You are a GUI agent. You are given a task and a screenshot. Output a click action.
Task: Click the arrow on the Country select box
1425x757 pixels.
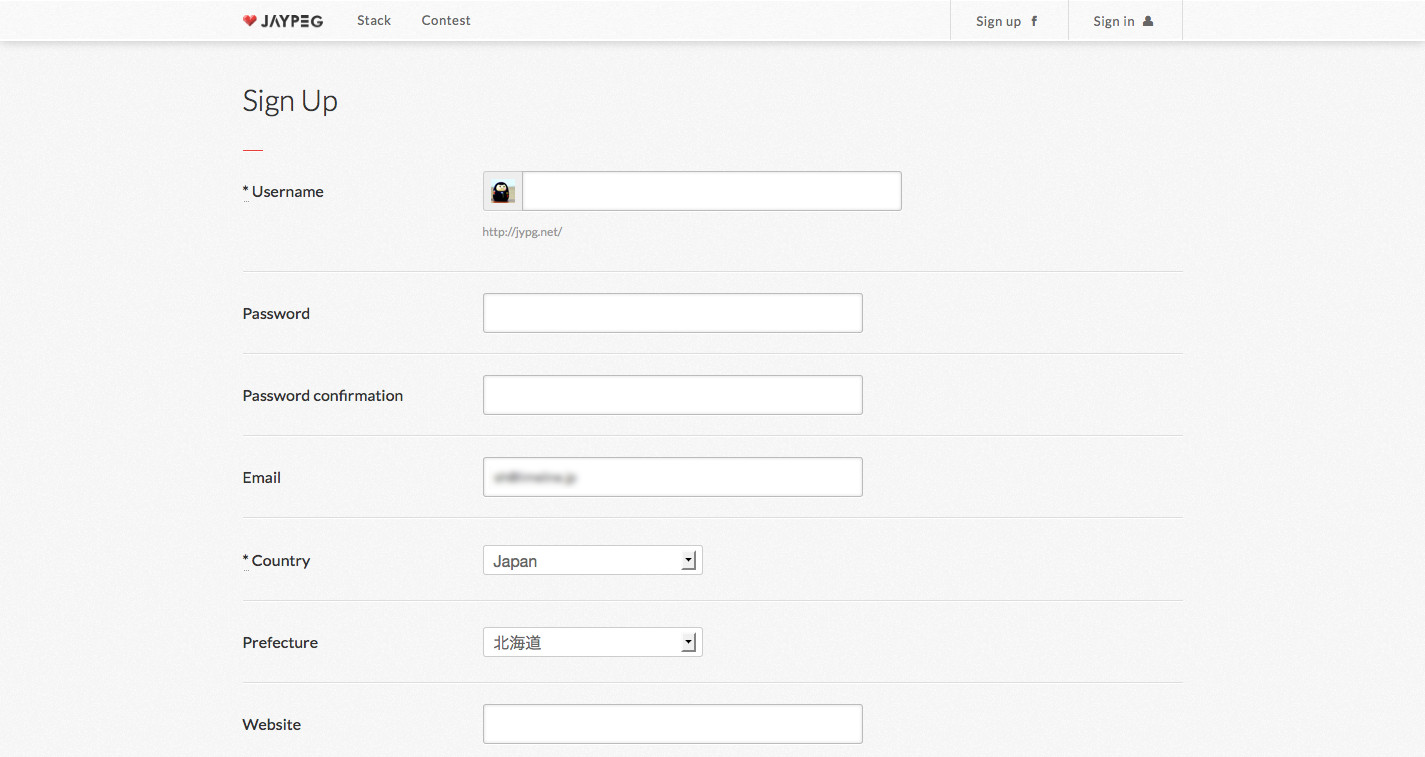(689, 561)
